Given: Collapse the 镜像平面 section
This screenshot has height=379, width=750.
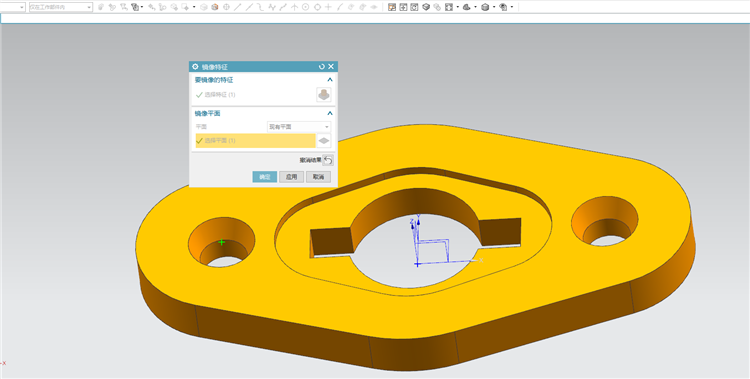Looking at the screenshot, I should click(330, 113).
